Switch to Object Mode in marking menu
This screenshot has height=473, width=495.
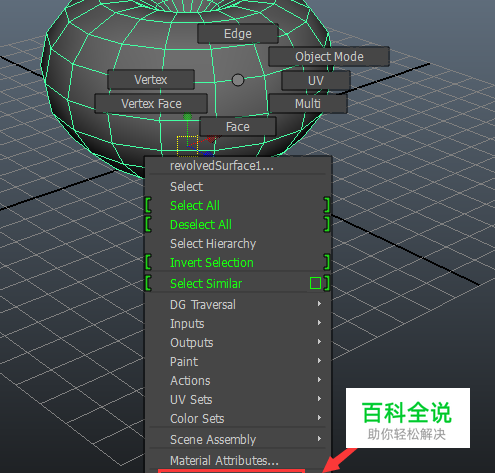(x=329, y=57)
